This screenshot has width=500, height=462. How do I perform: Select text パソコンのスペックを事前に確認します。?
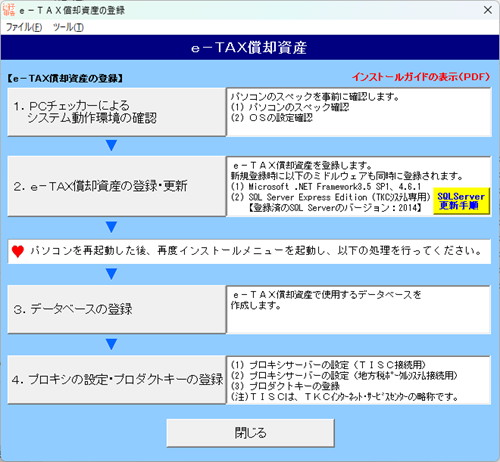pyautogui.click(x=315, y=97)
